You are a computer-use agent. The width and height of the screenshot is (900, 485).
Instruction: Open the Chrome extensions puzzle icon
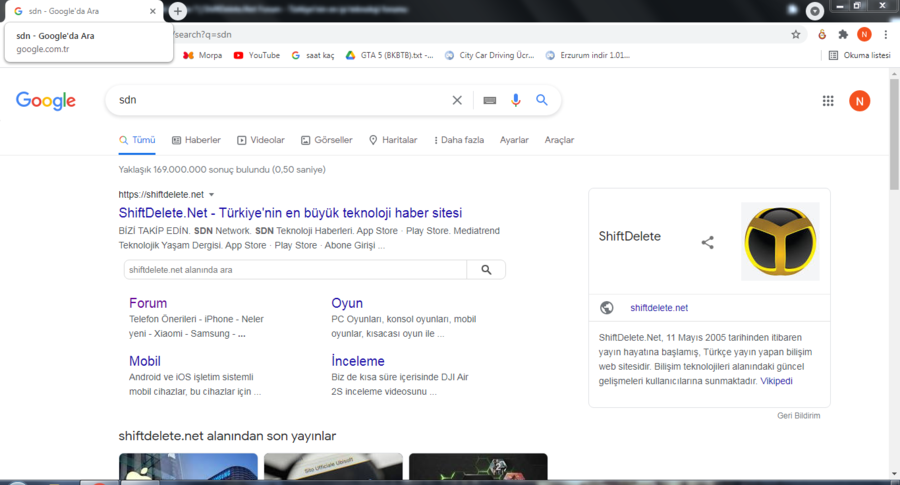843,34
